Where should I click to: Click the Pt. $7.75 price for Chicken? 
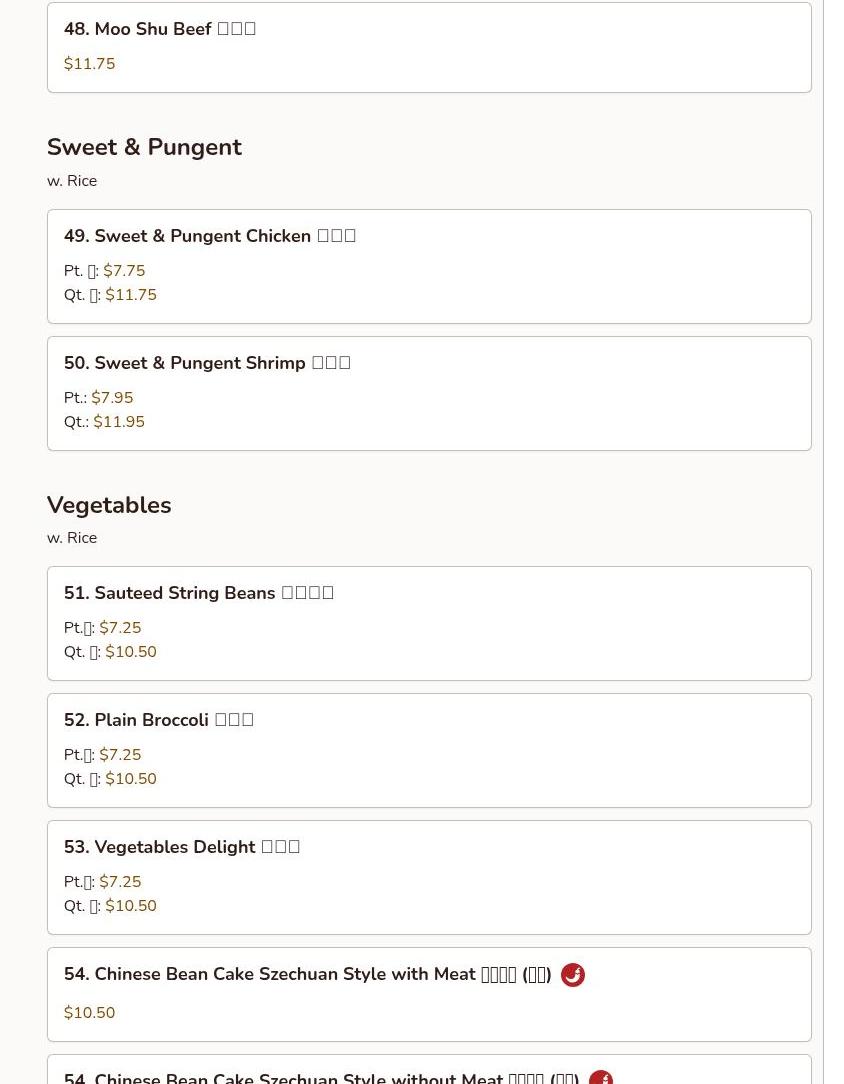pyautogui.click(x=124, y=271)
